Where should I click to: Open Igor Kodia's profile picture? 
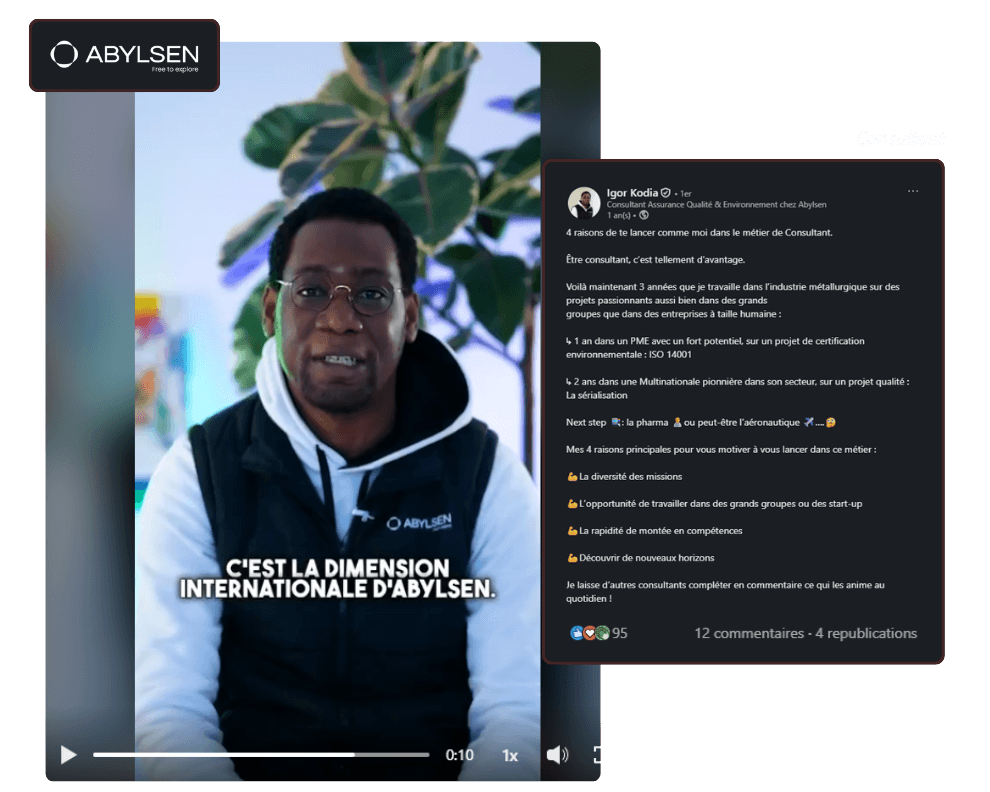pyautogui.click(x=583, y=203)
